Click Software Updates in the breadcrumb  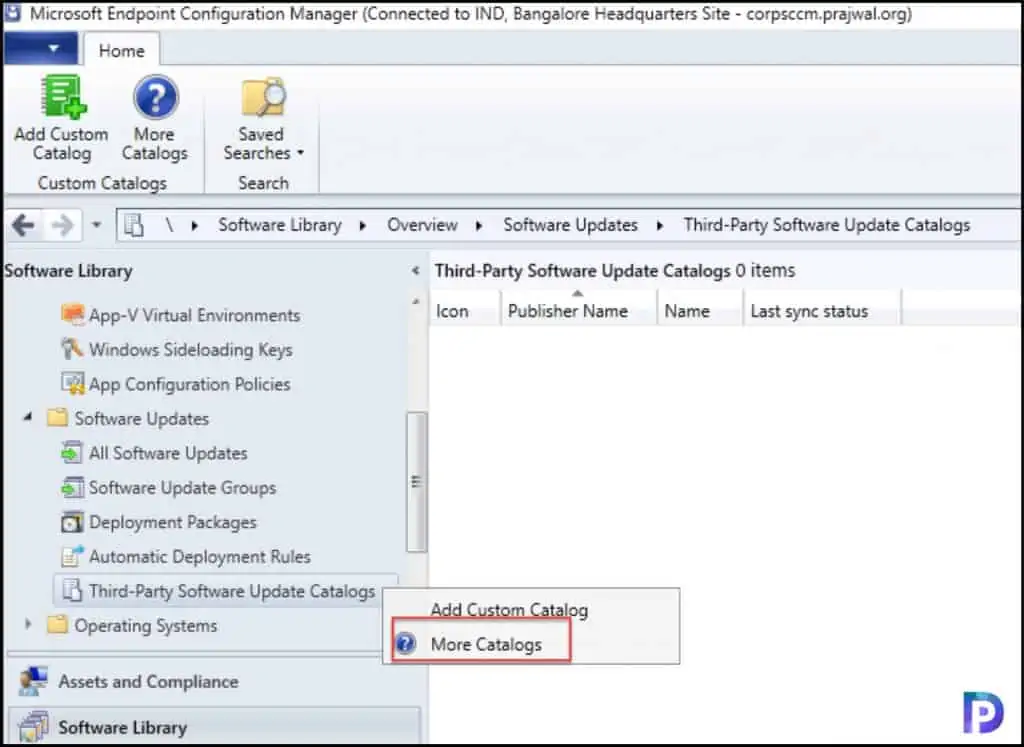click(x=570, y=225)
